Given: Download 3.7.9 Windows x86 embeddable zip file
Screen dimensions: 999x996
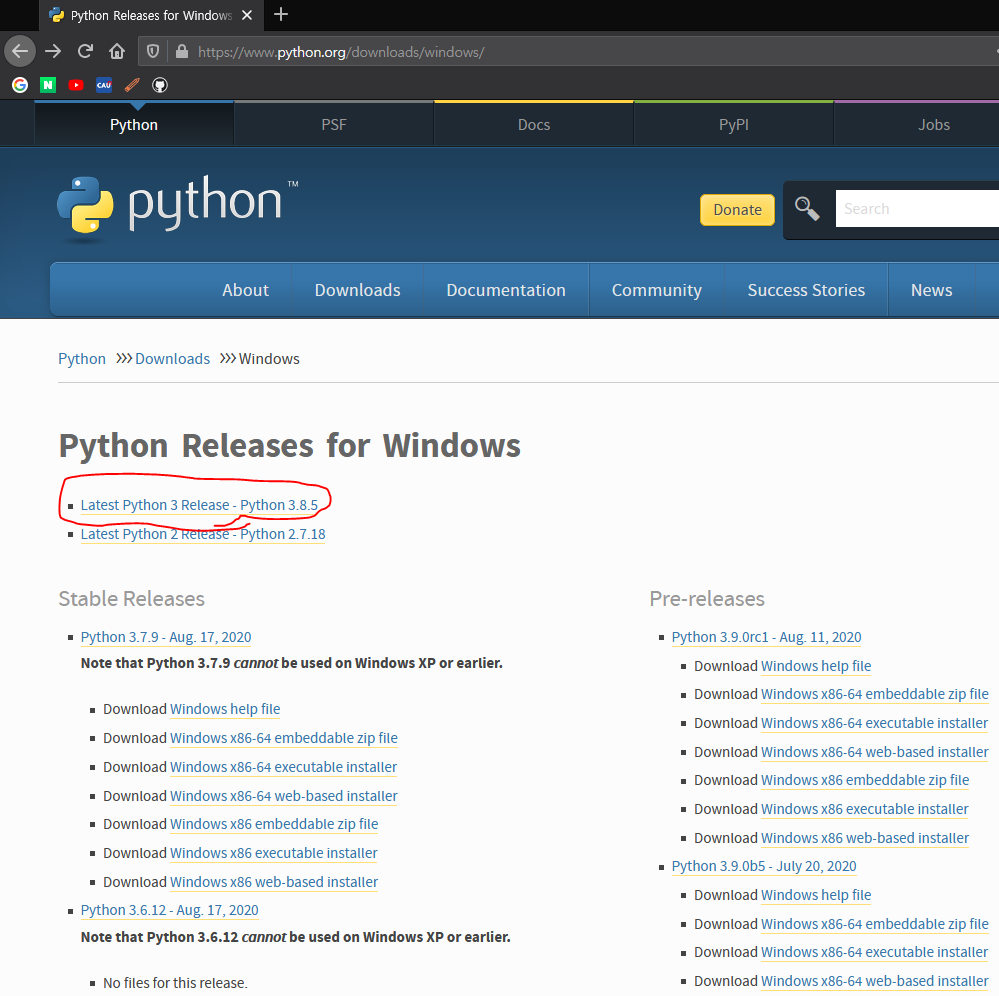Looking at the screenshot, I should click(274, 824).
